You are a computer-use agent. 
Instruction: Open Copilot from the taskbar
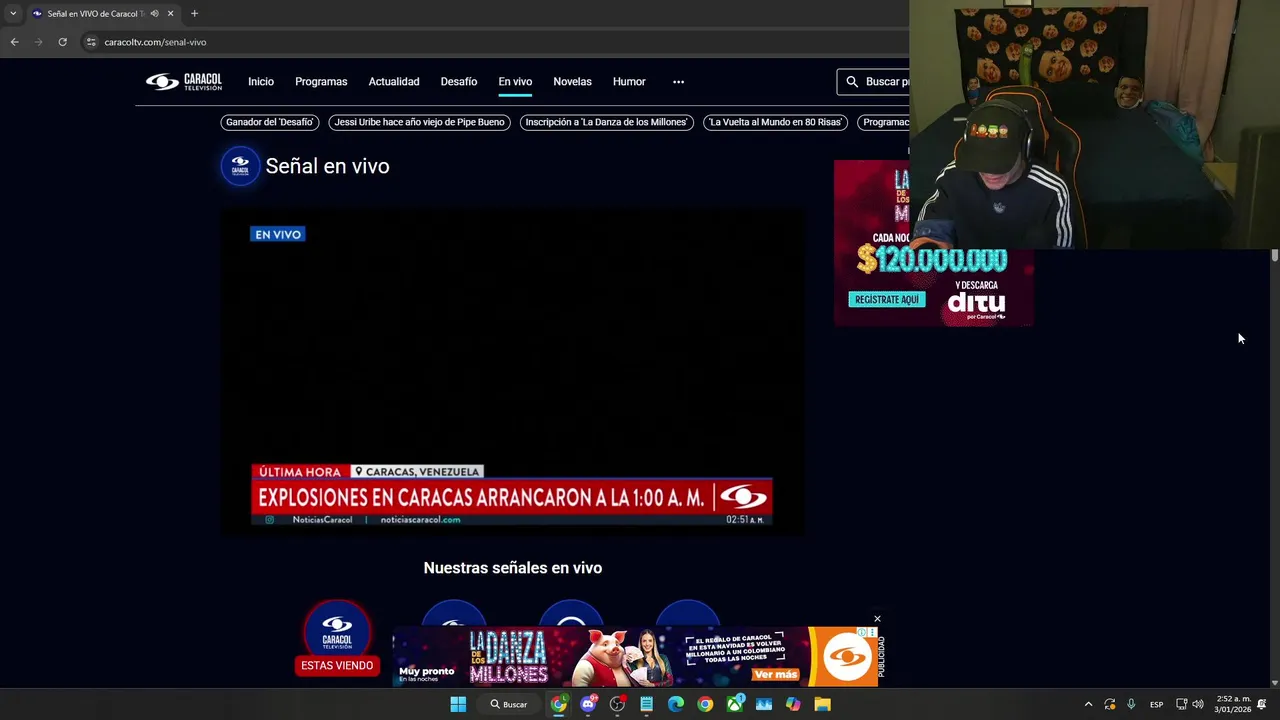tap(793, 704)
